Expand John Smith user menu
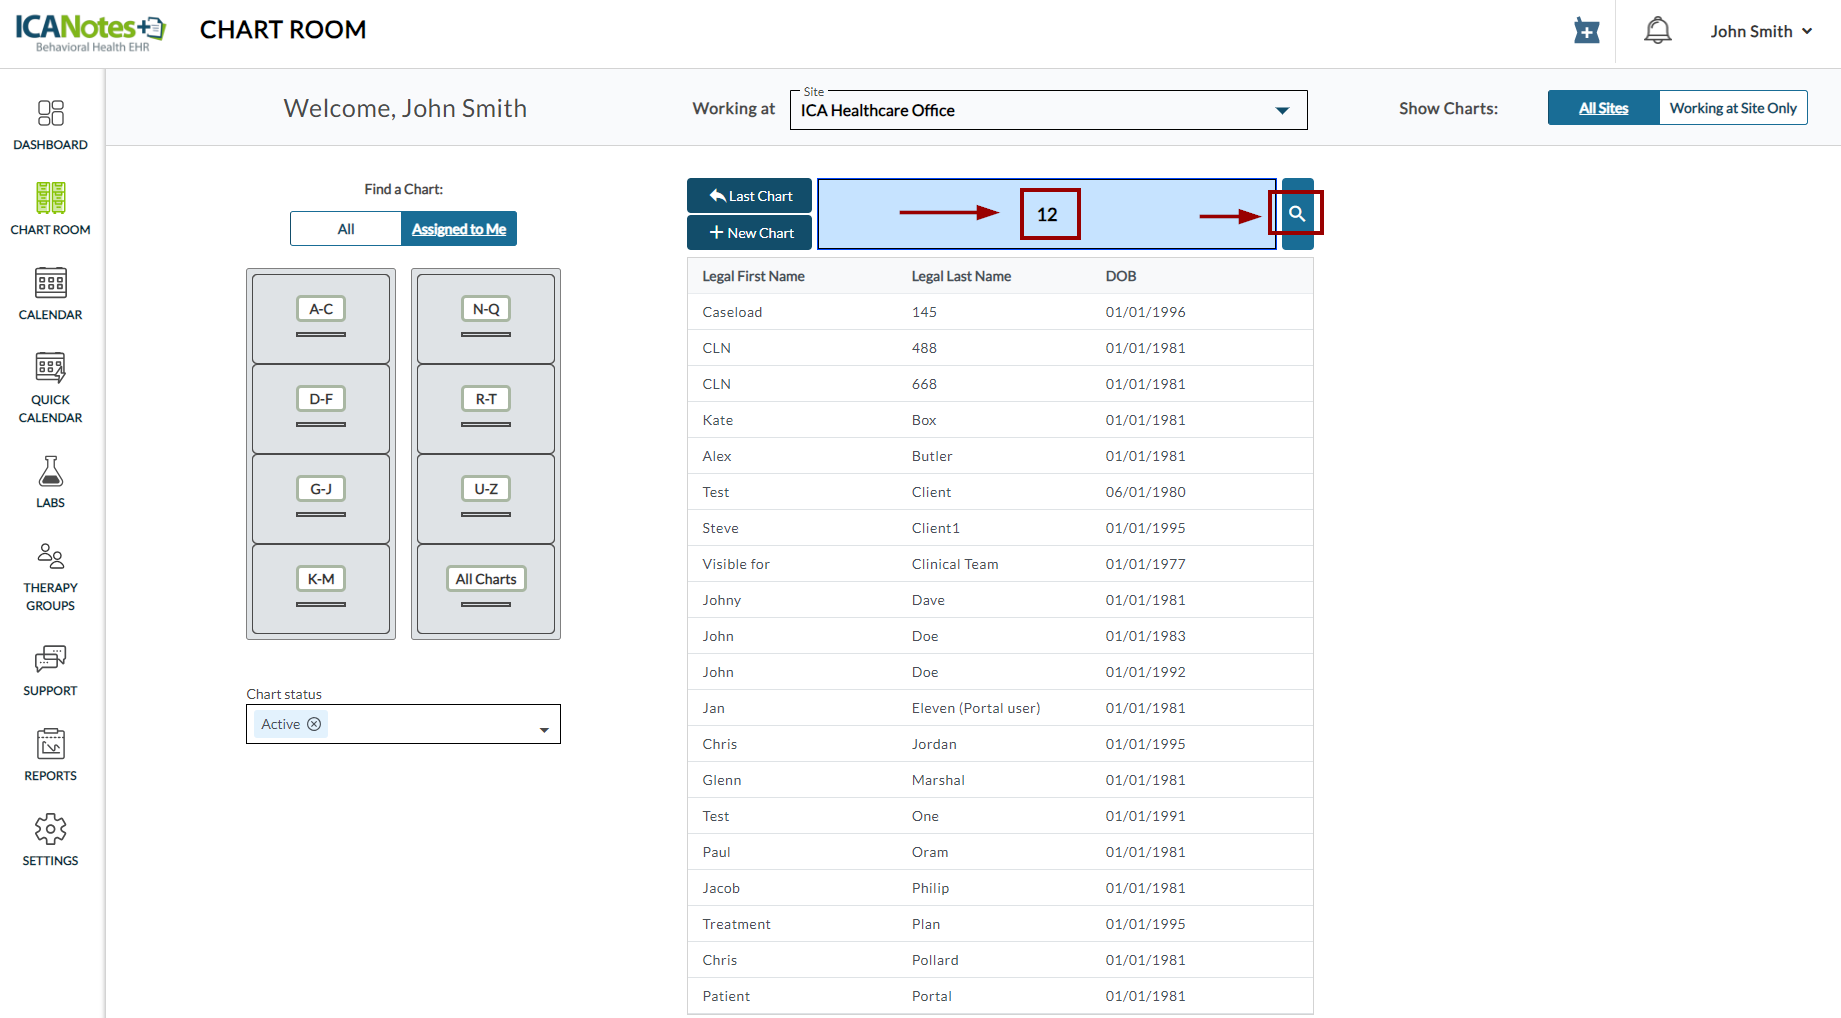1841x1018 pixels. (1760, 32)
